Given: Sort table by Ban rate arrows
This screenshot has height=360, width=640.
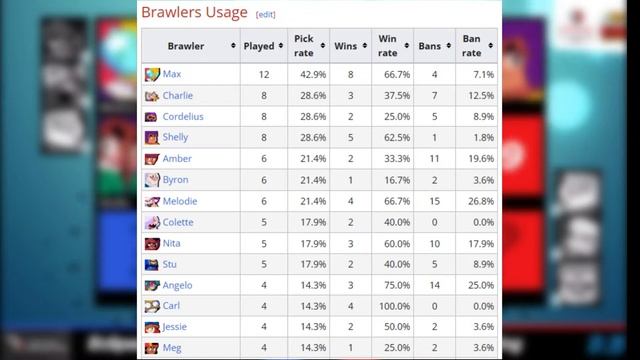Looking at the screenshot, I should click(x=491, y=46).
